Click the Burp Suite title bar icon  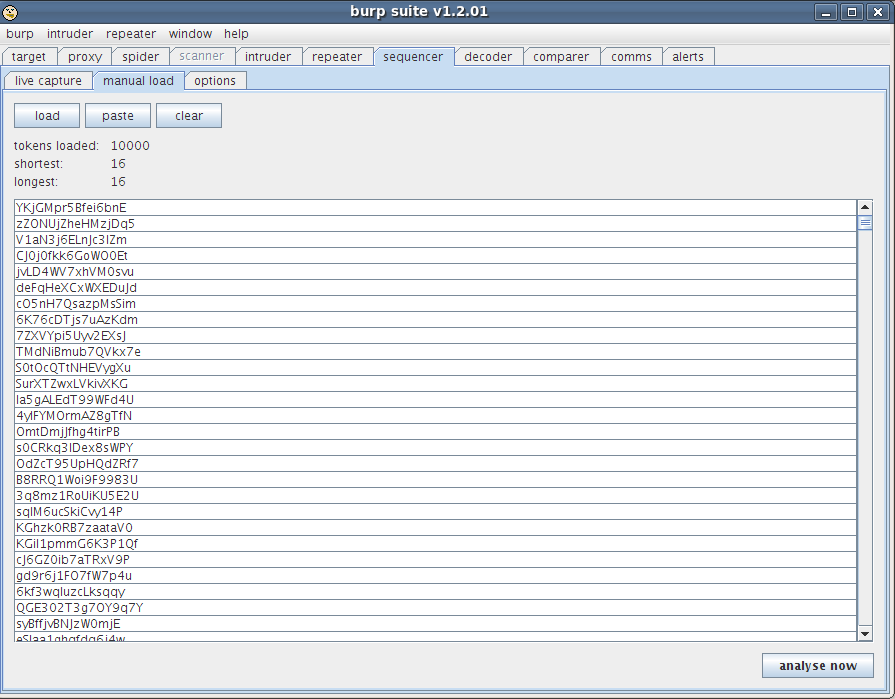(11, 12)
